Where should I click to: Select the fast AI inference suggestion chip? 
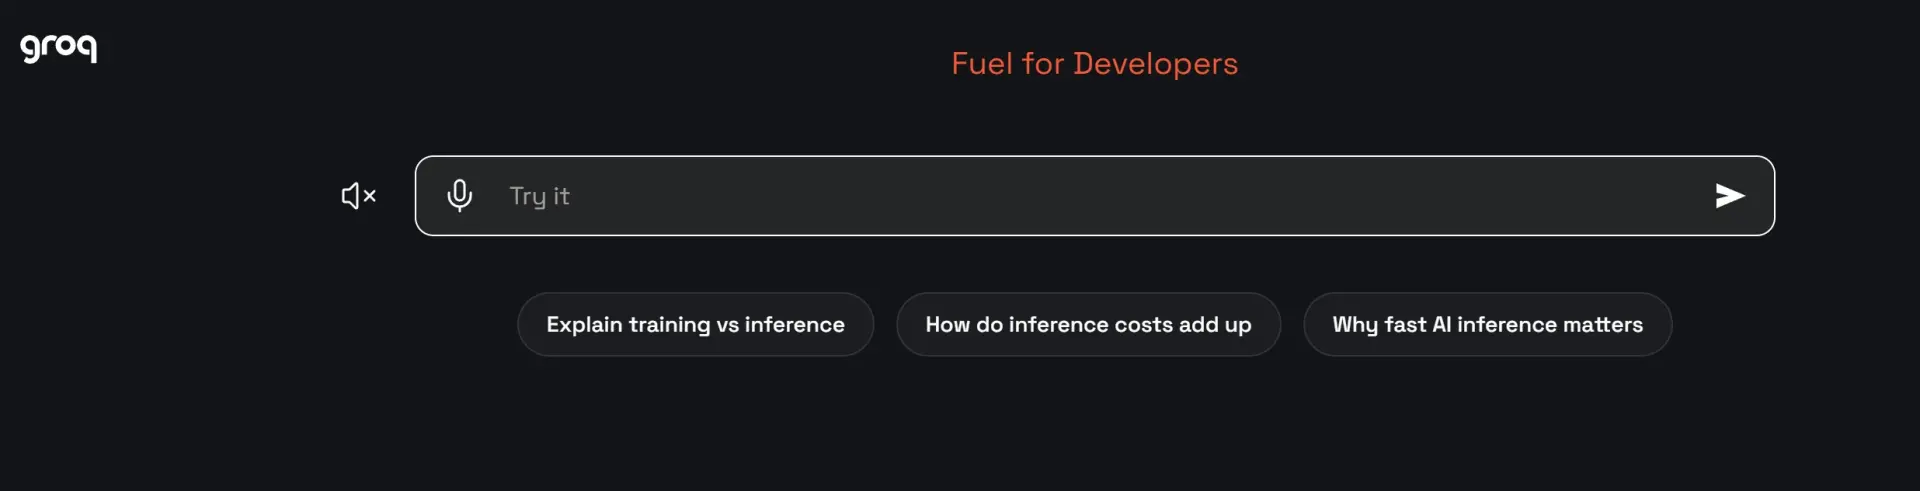[1487, 324]
